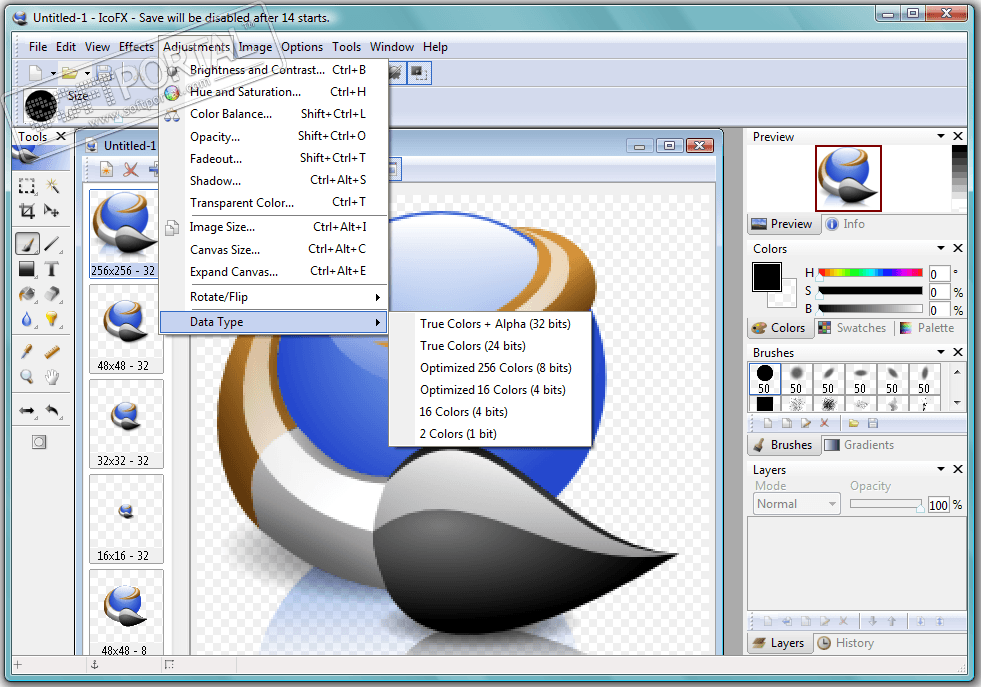Open dropdown arrow next to new file icon
Screen dimensions: 981x687
(x=53, y=74)
